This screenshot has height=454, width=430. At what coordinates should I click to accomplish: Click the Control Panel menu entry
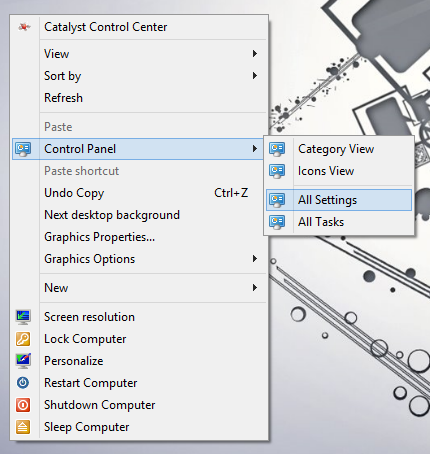pos(138,149)
